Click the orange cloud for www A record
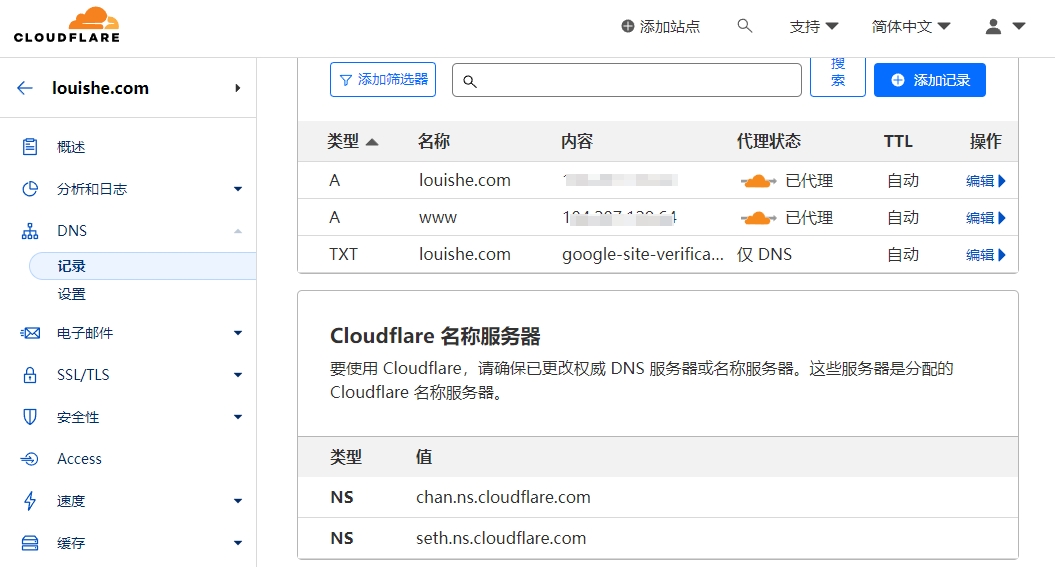Viewport: 1055px width, 567px height. (758, 218)
